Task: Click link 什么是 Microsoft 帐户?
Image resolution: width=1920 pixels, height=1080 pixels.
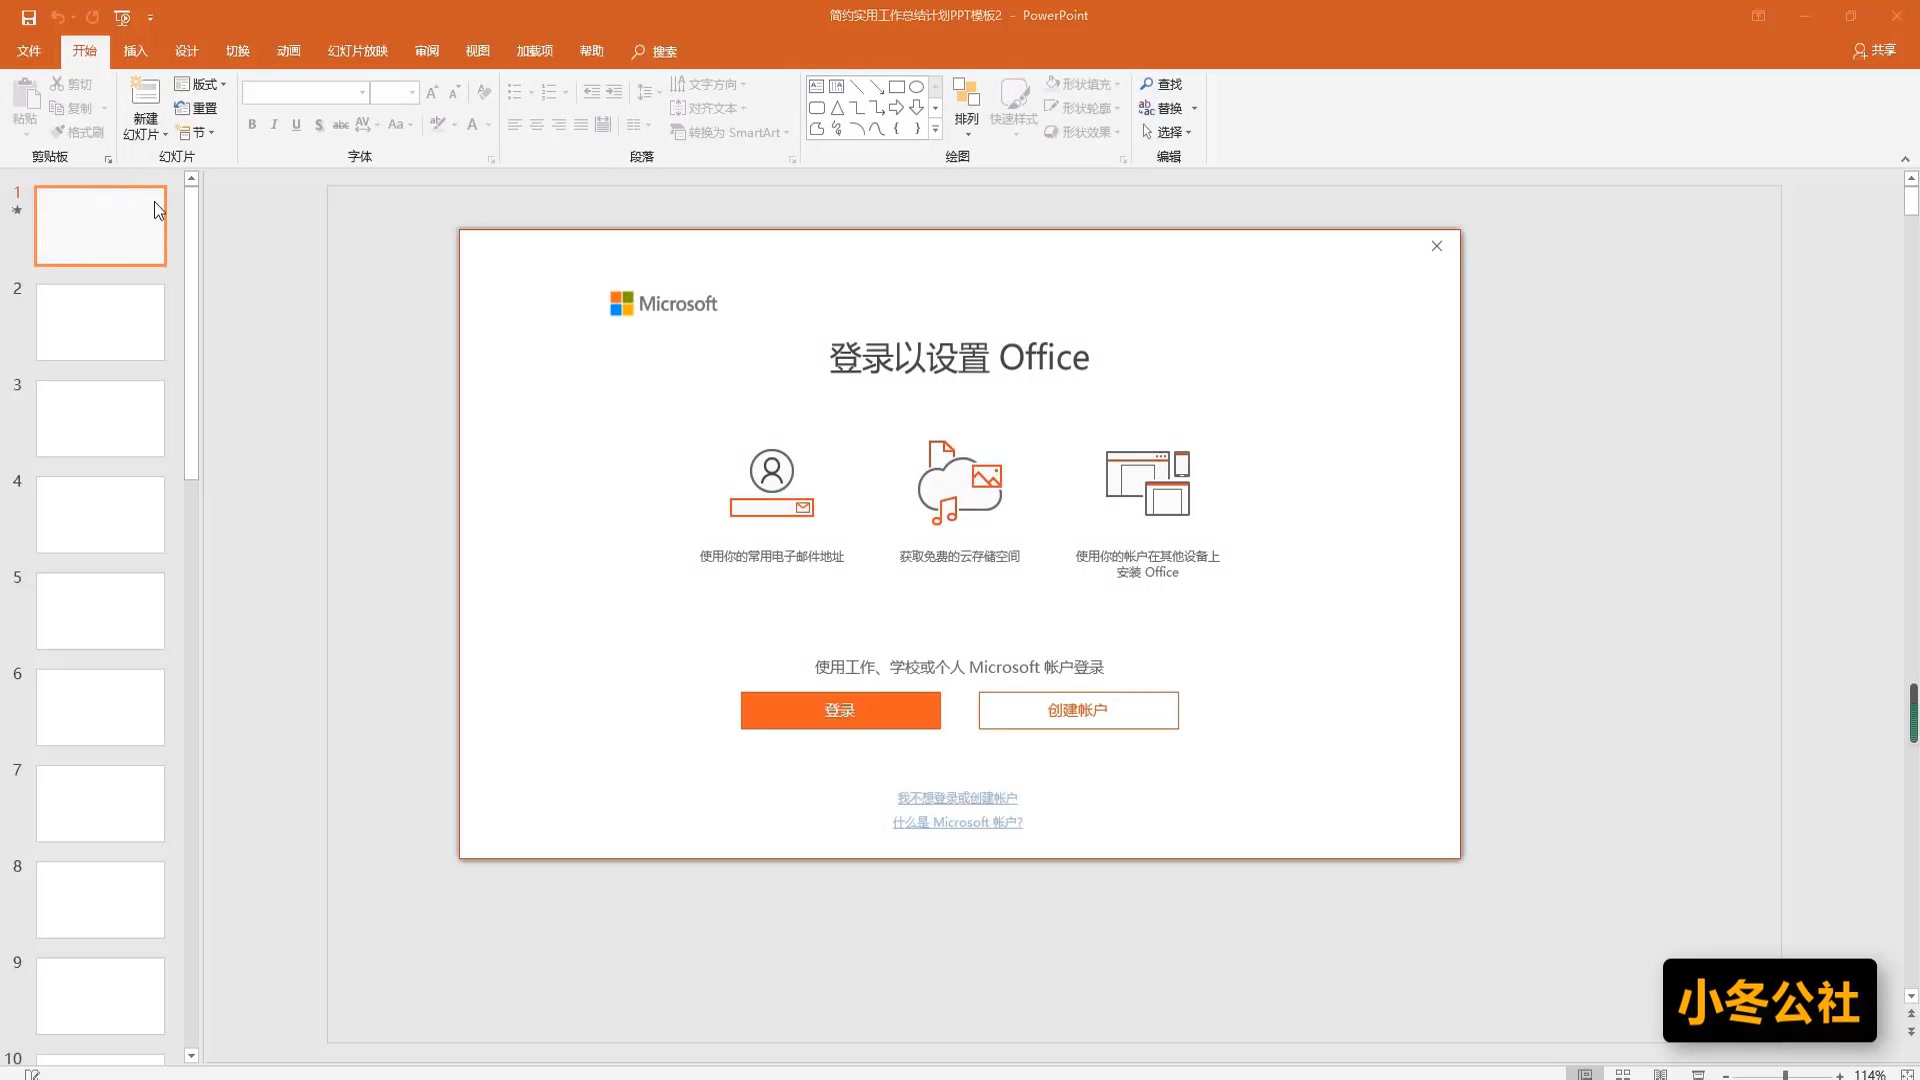Action: pos(957,822)
